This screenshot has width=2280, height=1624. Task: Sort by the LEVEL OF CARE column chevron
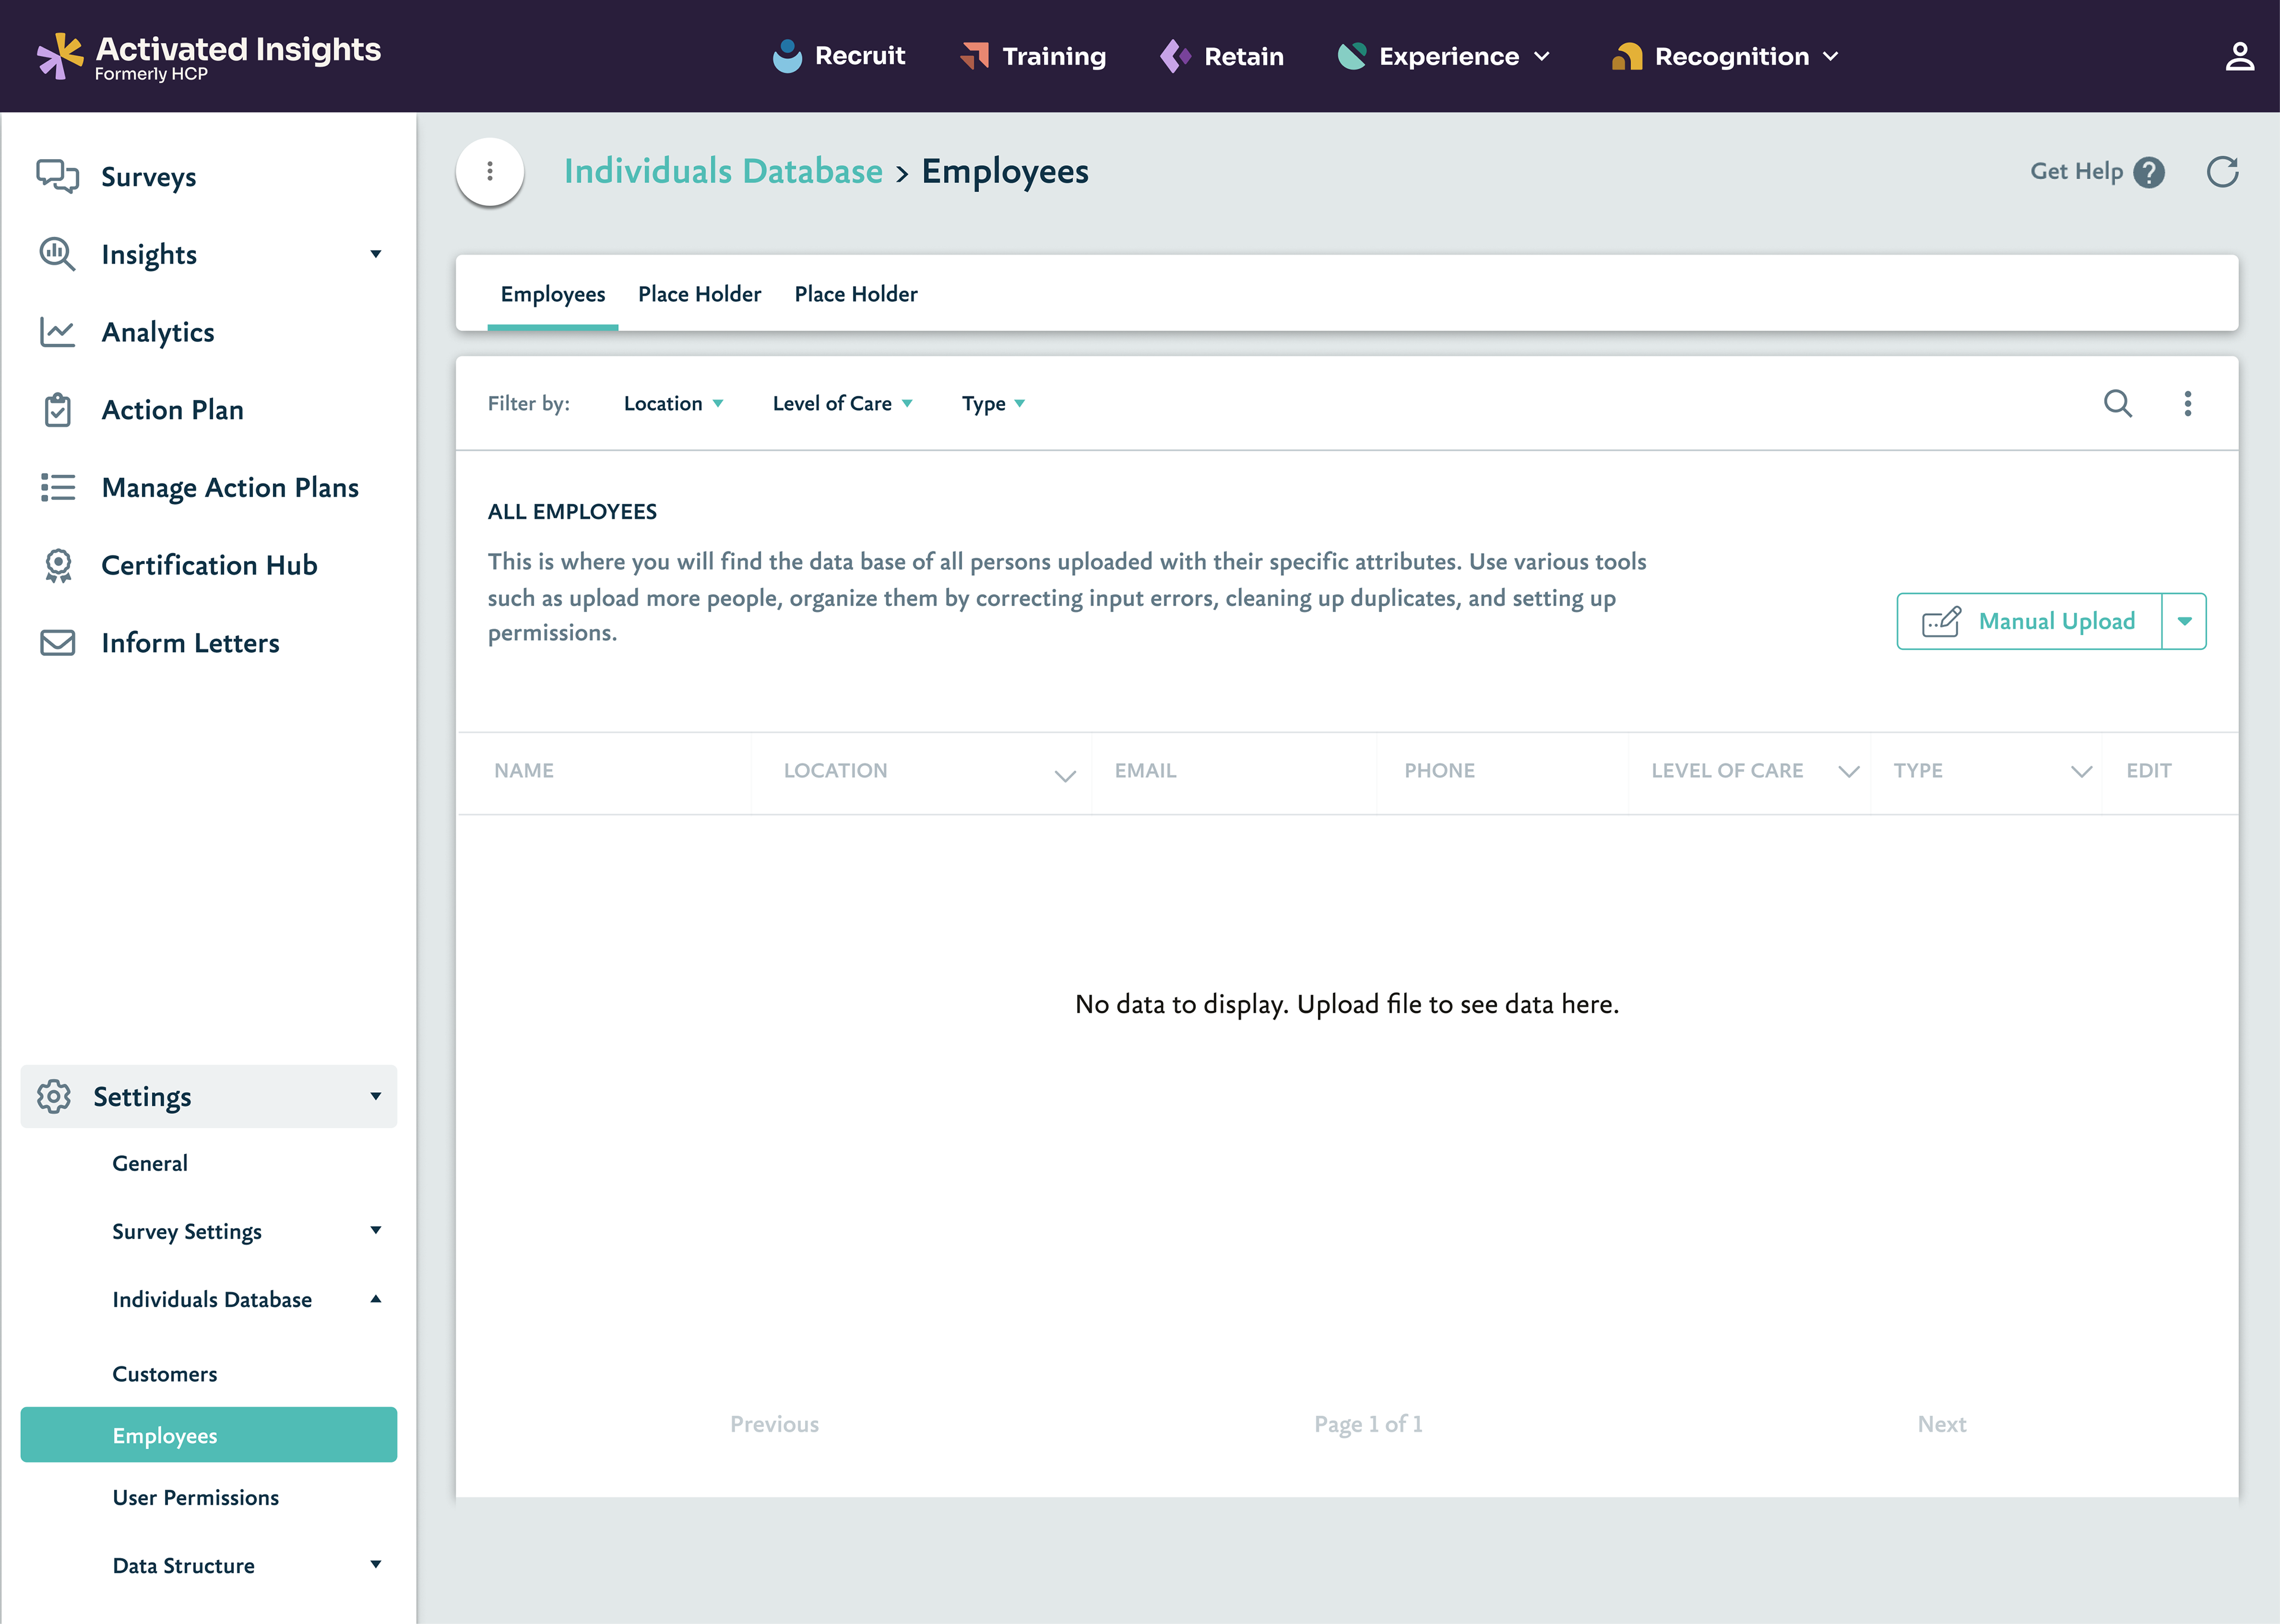tap(1849, 771)
